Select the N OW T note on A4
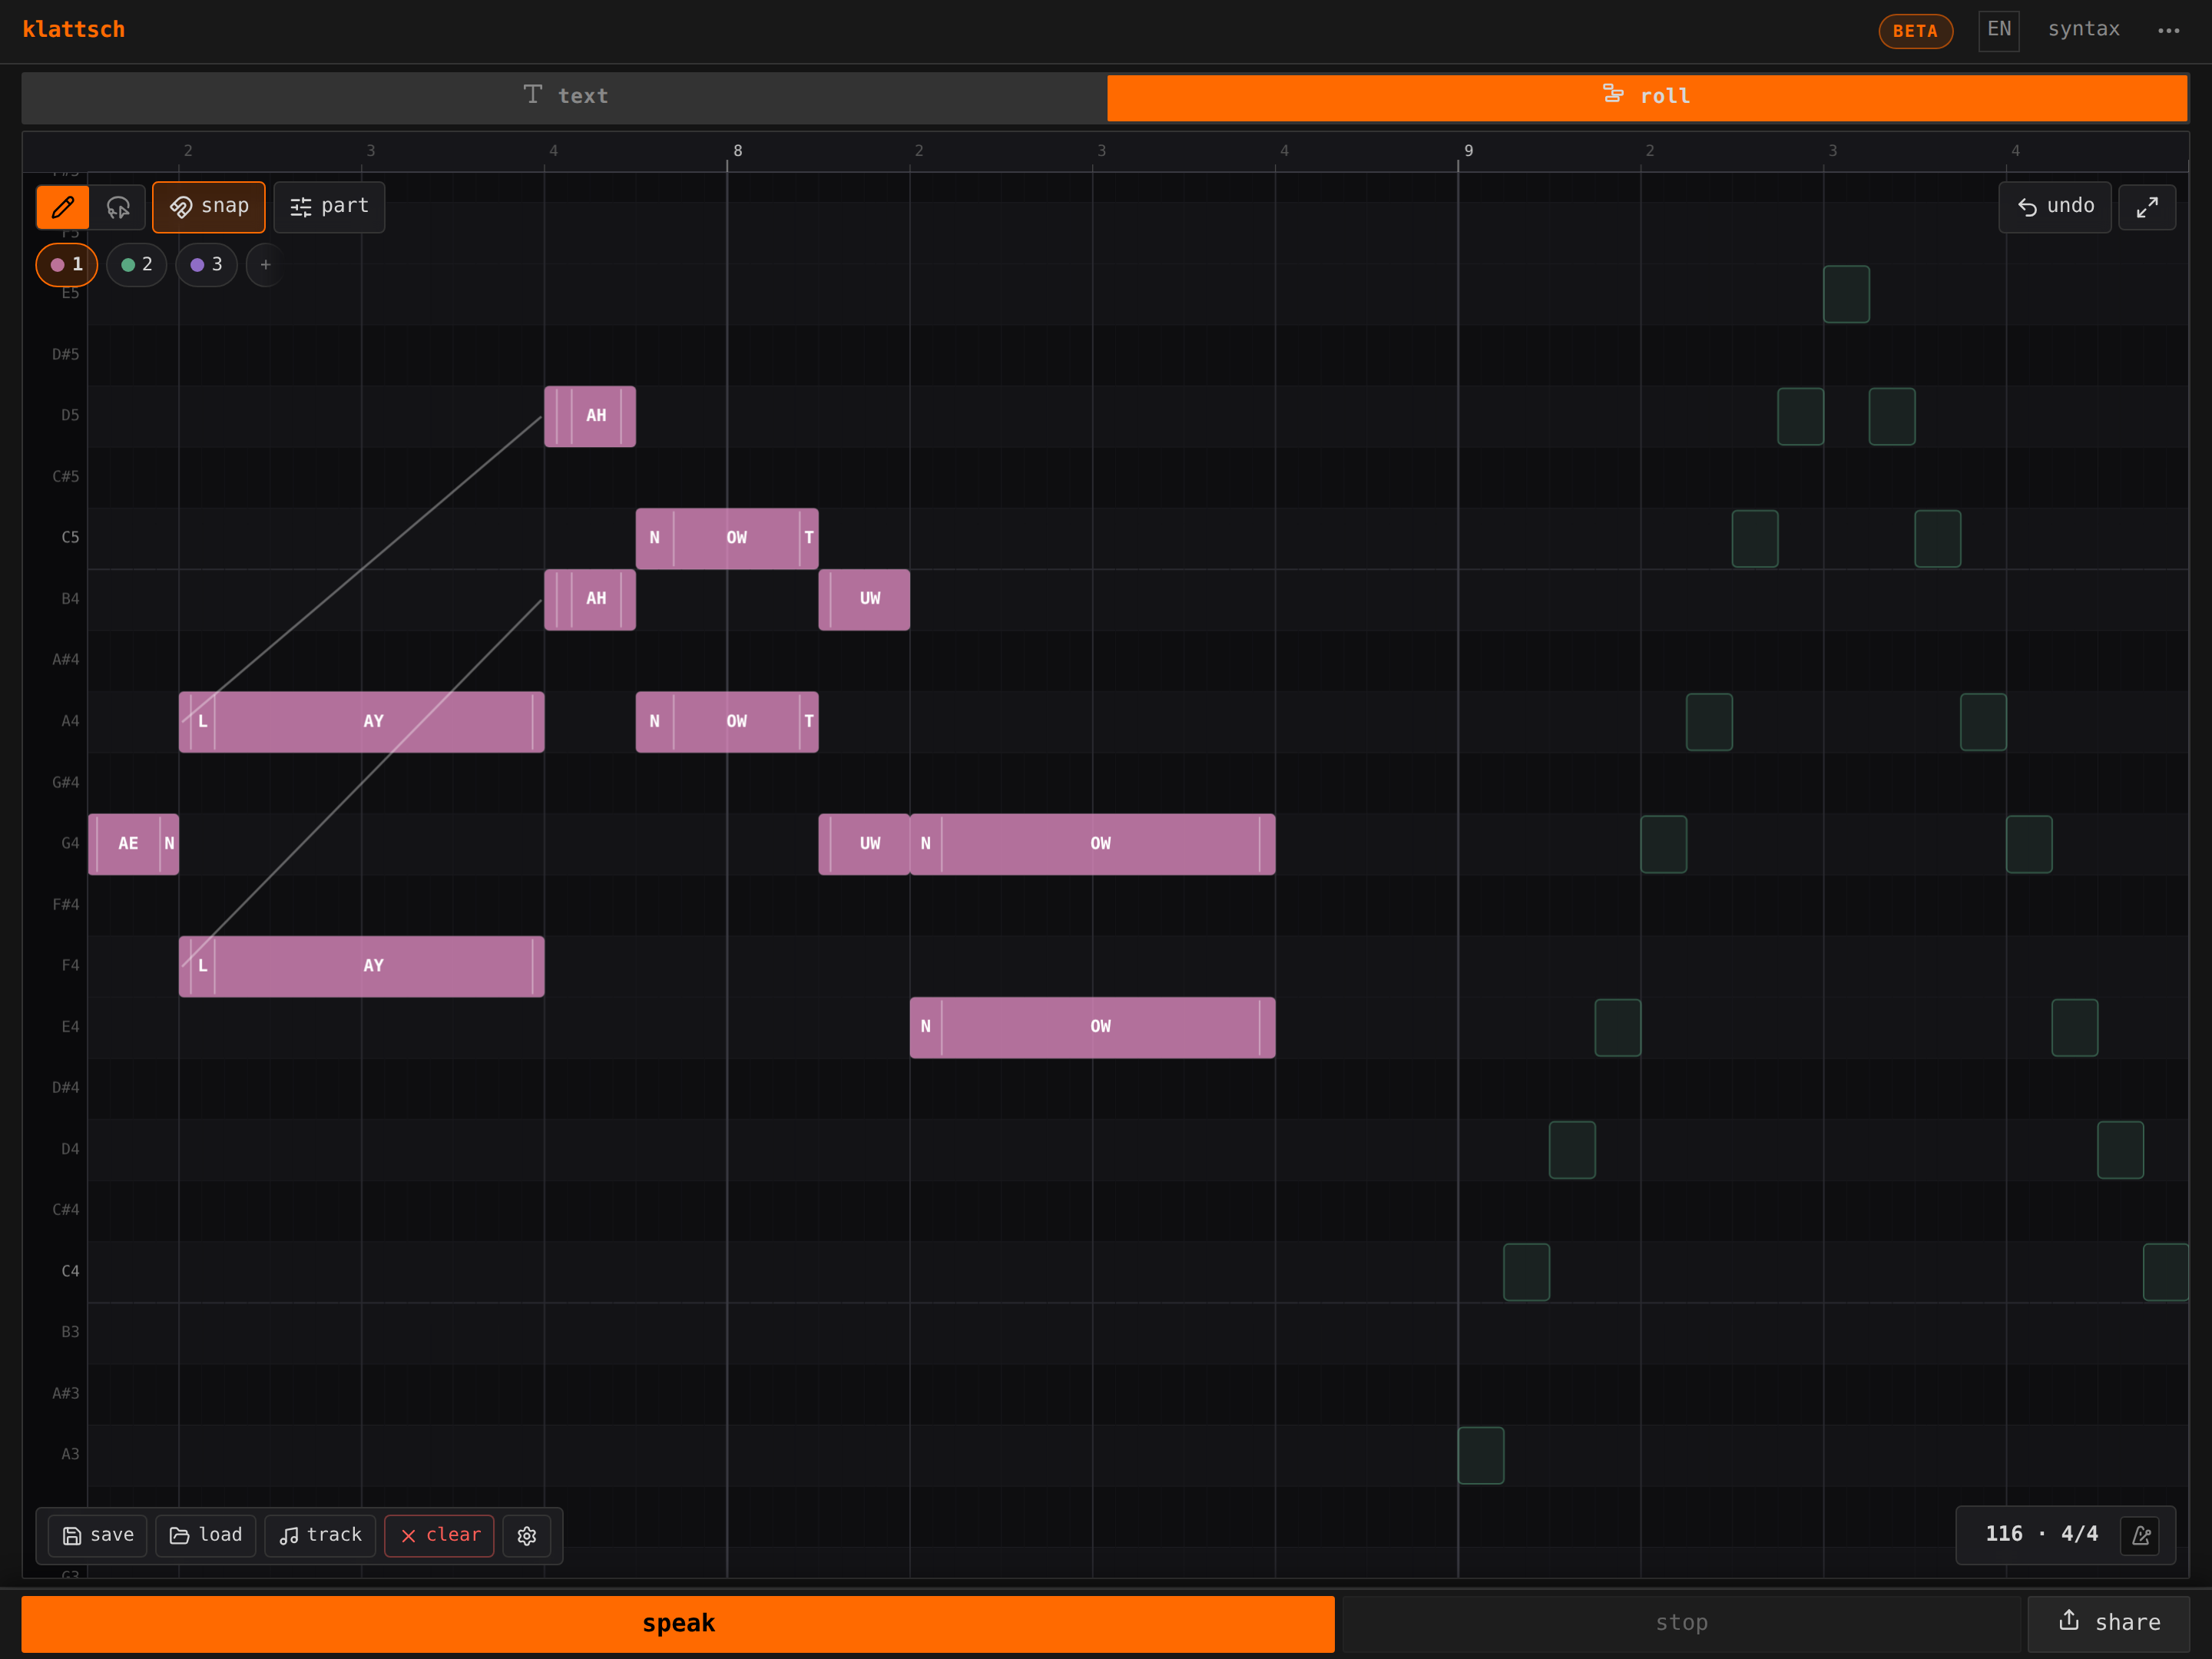Viewport: 2212px width, 1659px height. [727, 722]
